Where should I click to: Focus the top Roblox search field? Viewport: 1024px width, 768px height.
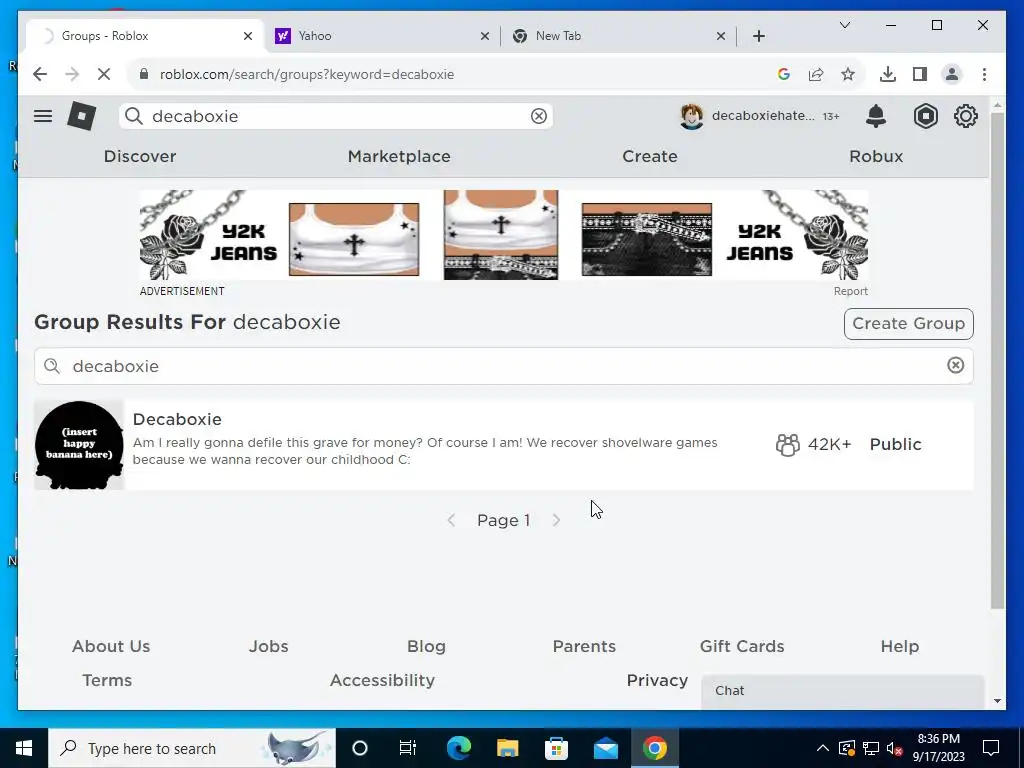(x=336, y=116)
